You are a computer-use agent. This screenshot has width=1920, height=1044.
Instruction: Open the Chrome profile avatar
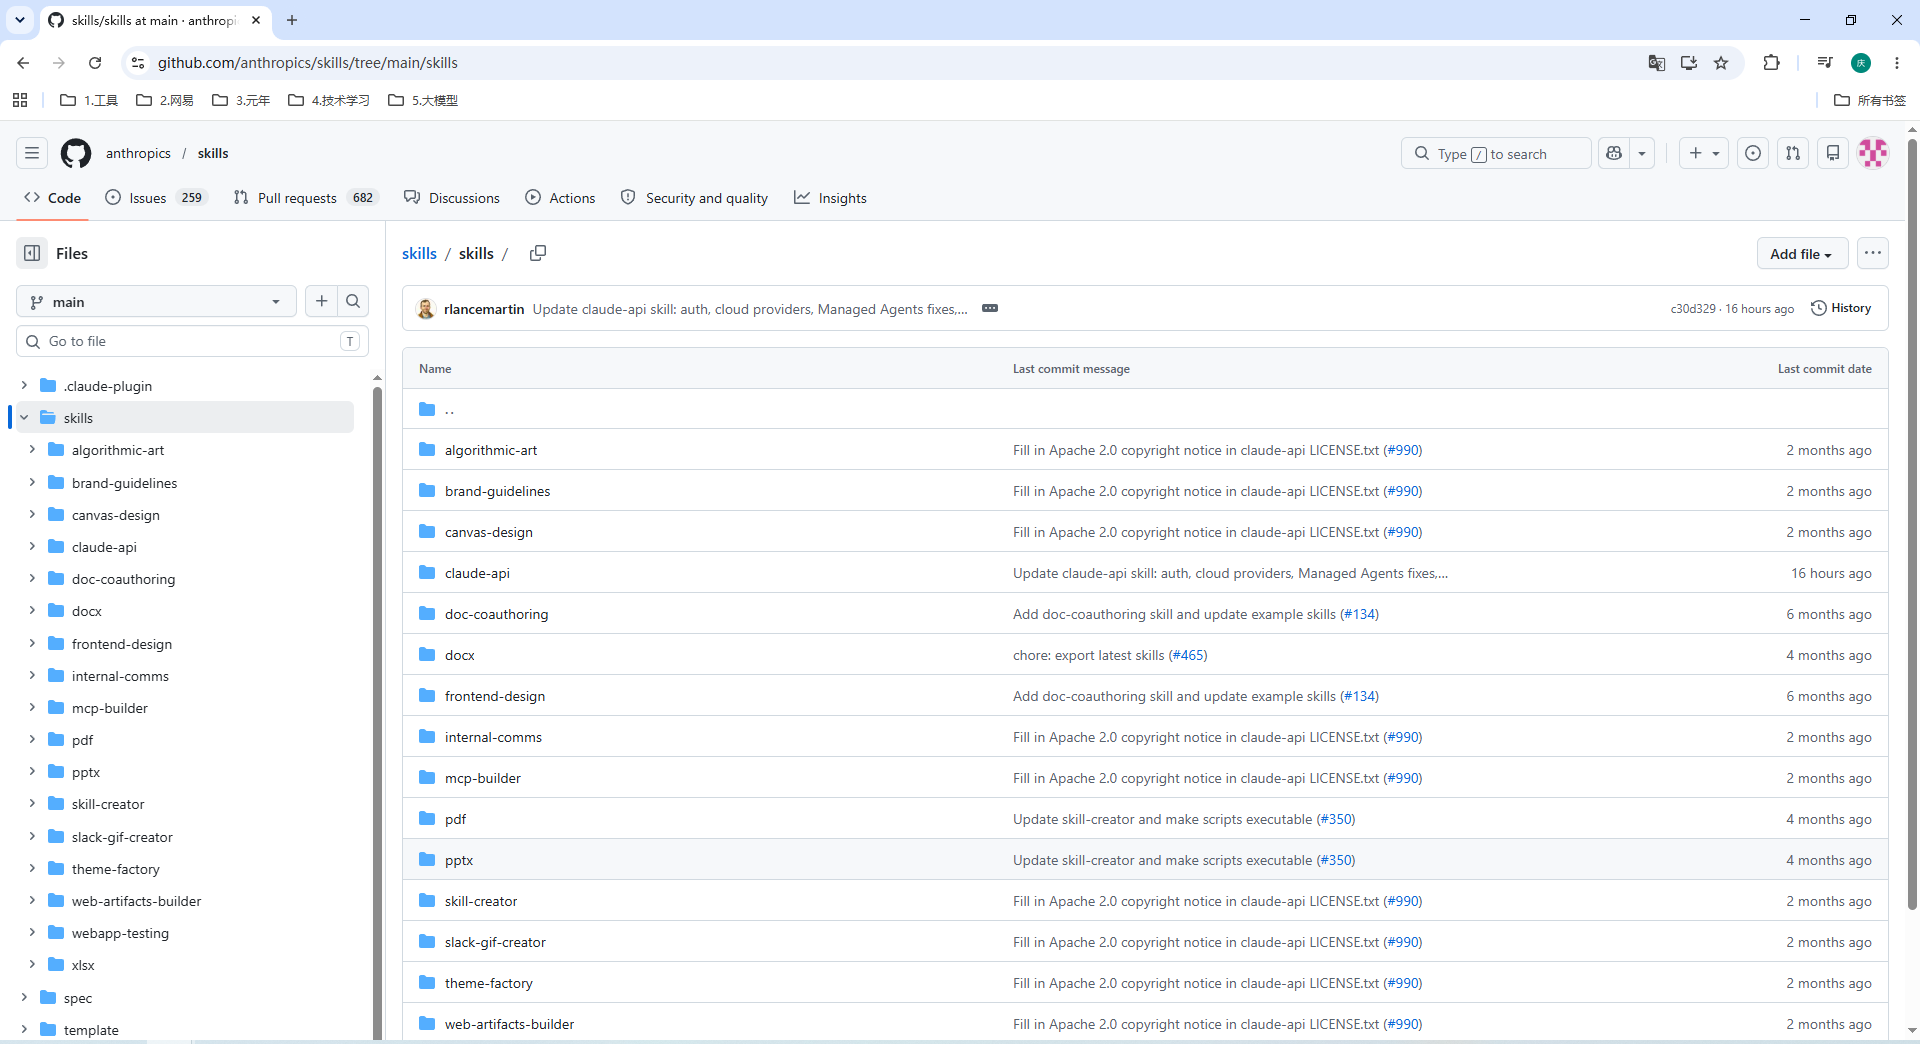[1861, 63]
